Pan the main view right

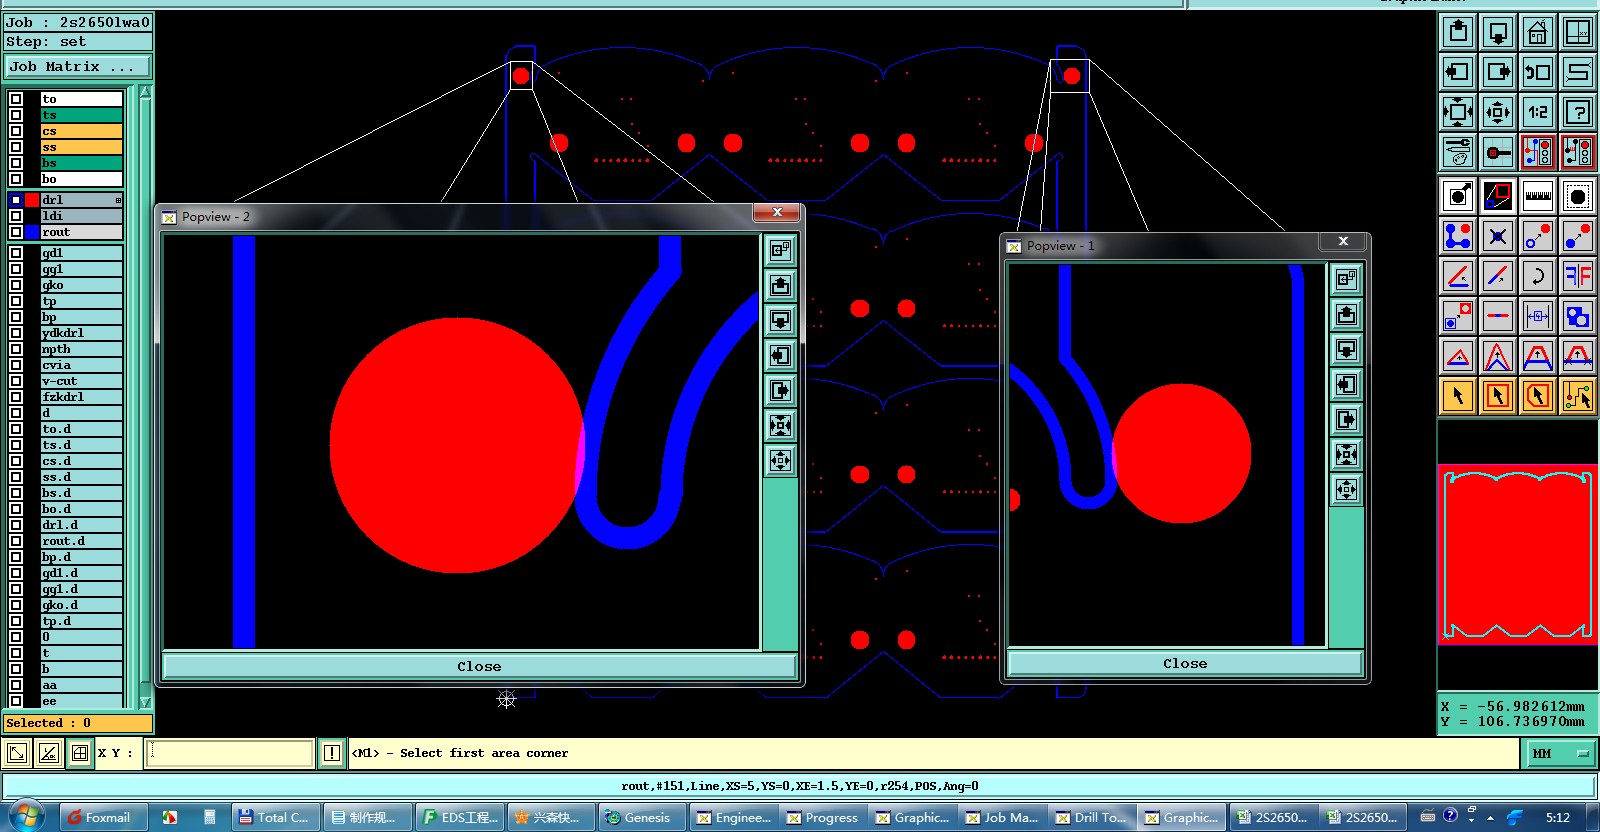(1498, 72)
